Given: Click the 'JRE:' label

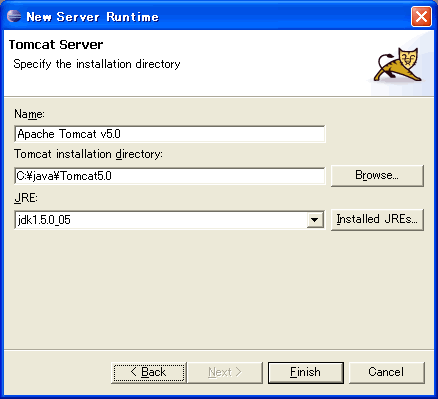Looking at the screenshot, I should (26, 198).
